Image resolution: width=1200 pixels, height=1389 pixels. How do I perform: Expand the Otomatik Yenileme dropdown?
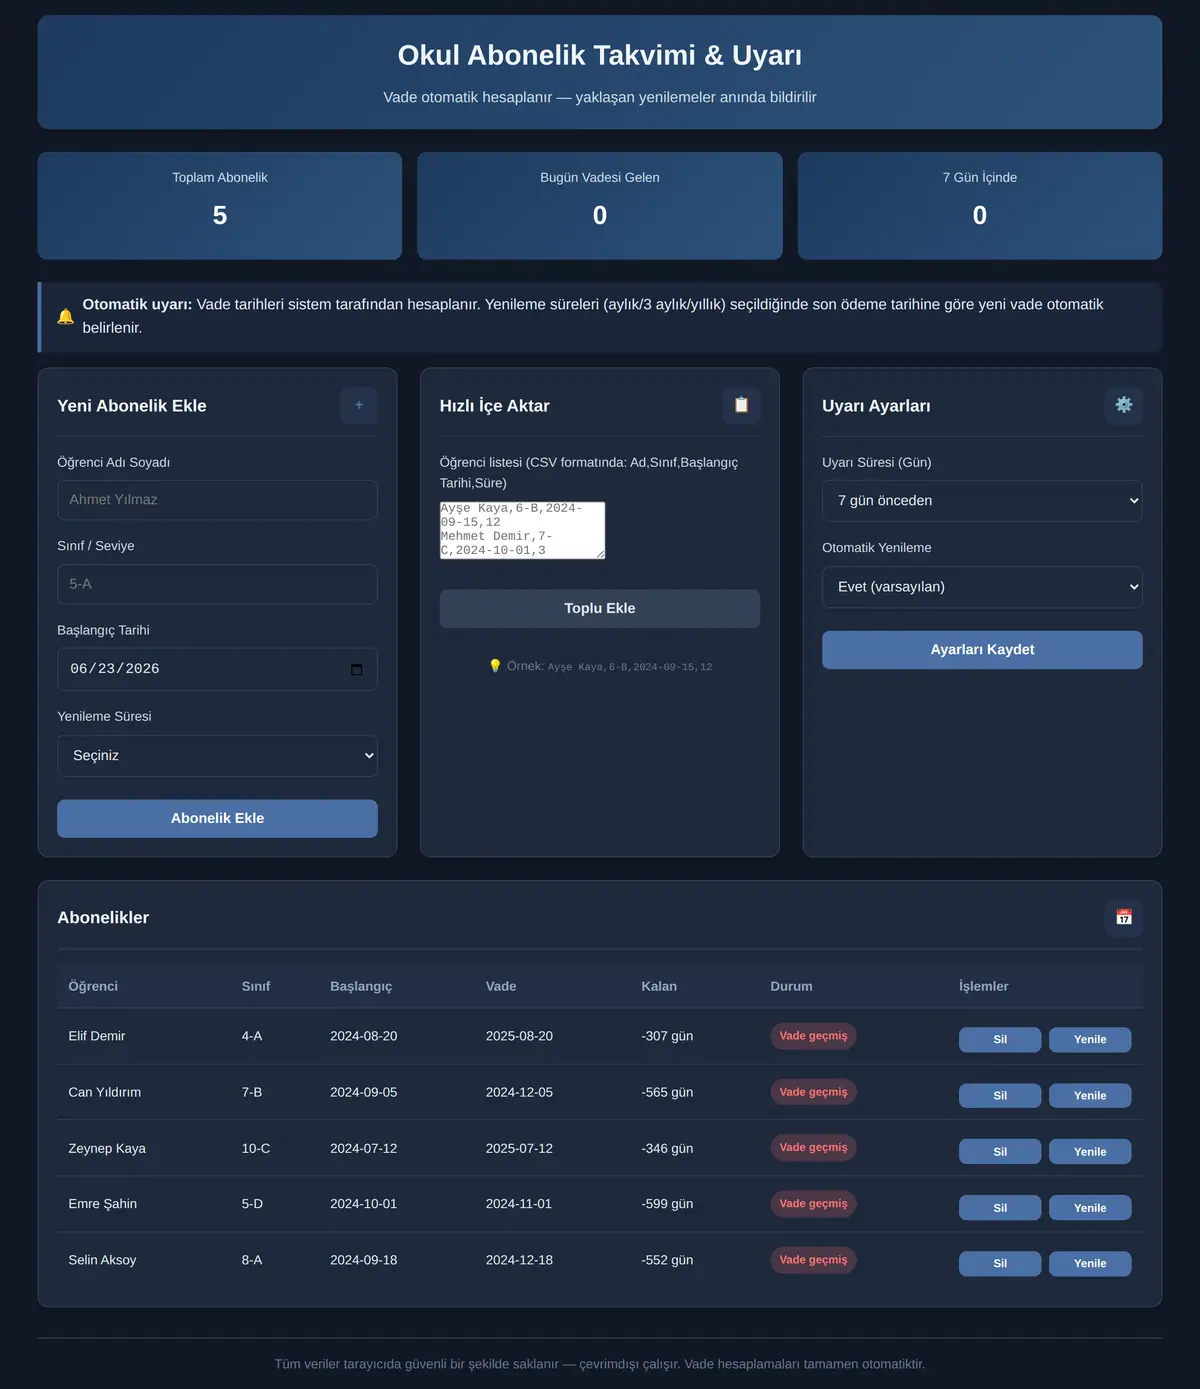pos(982,587)
